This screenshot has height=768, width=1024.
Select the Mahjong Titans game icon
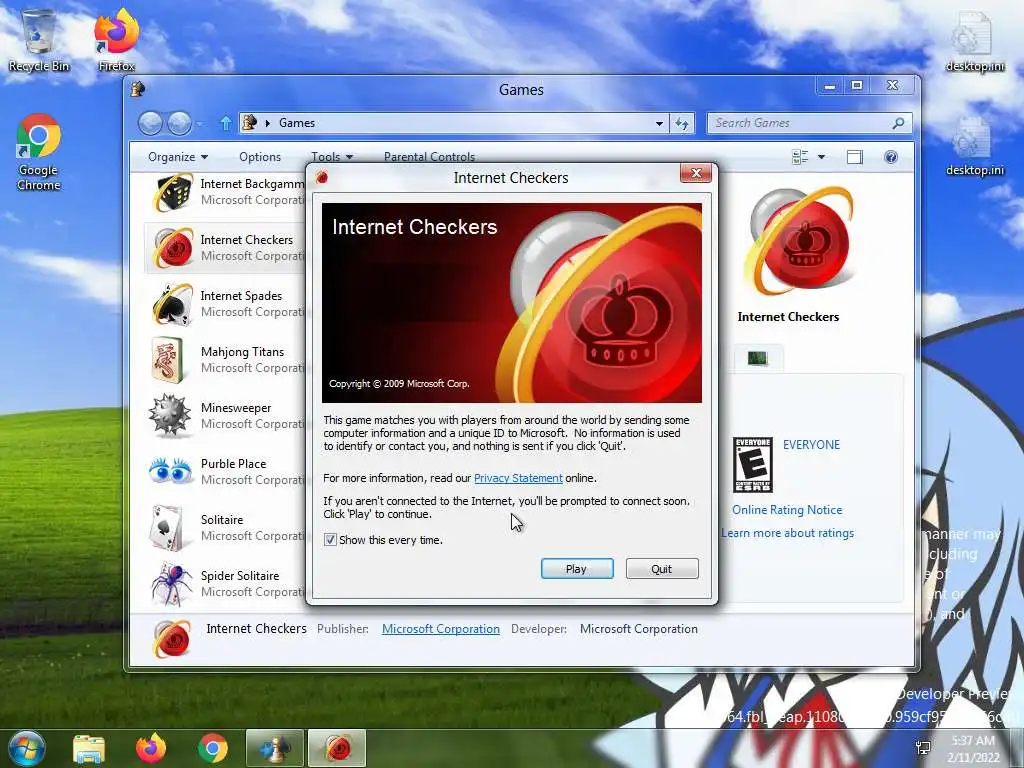(x=168, y=360)
